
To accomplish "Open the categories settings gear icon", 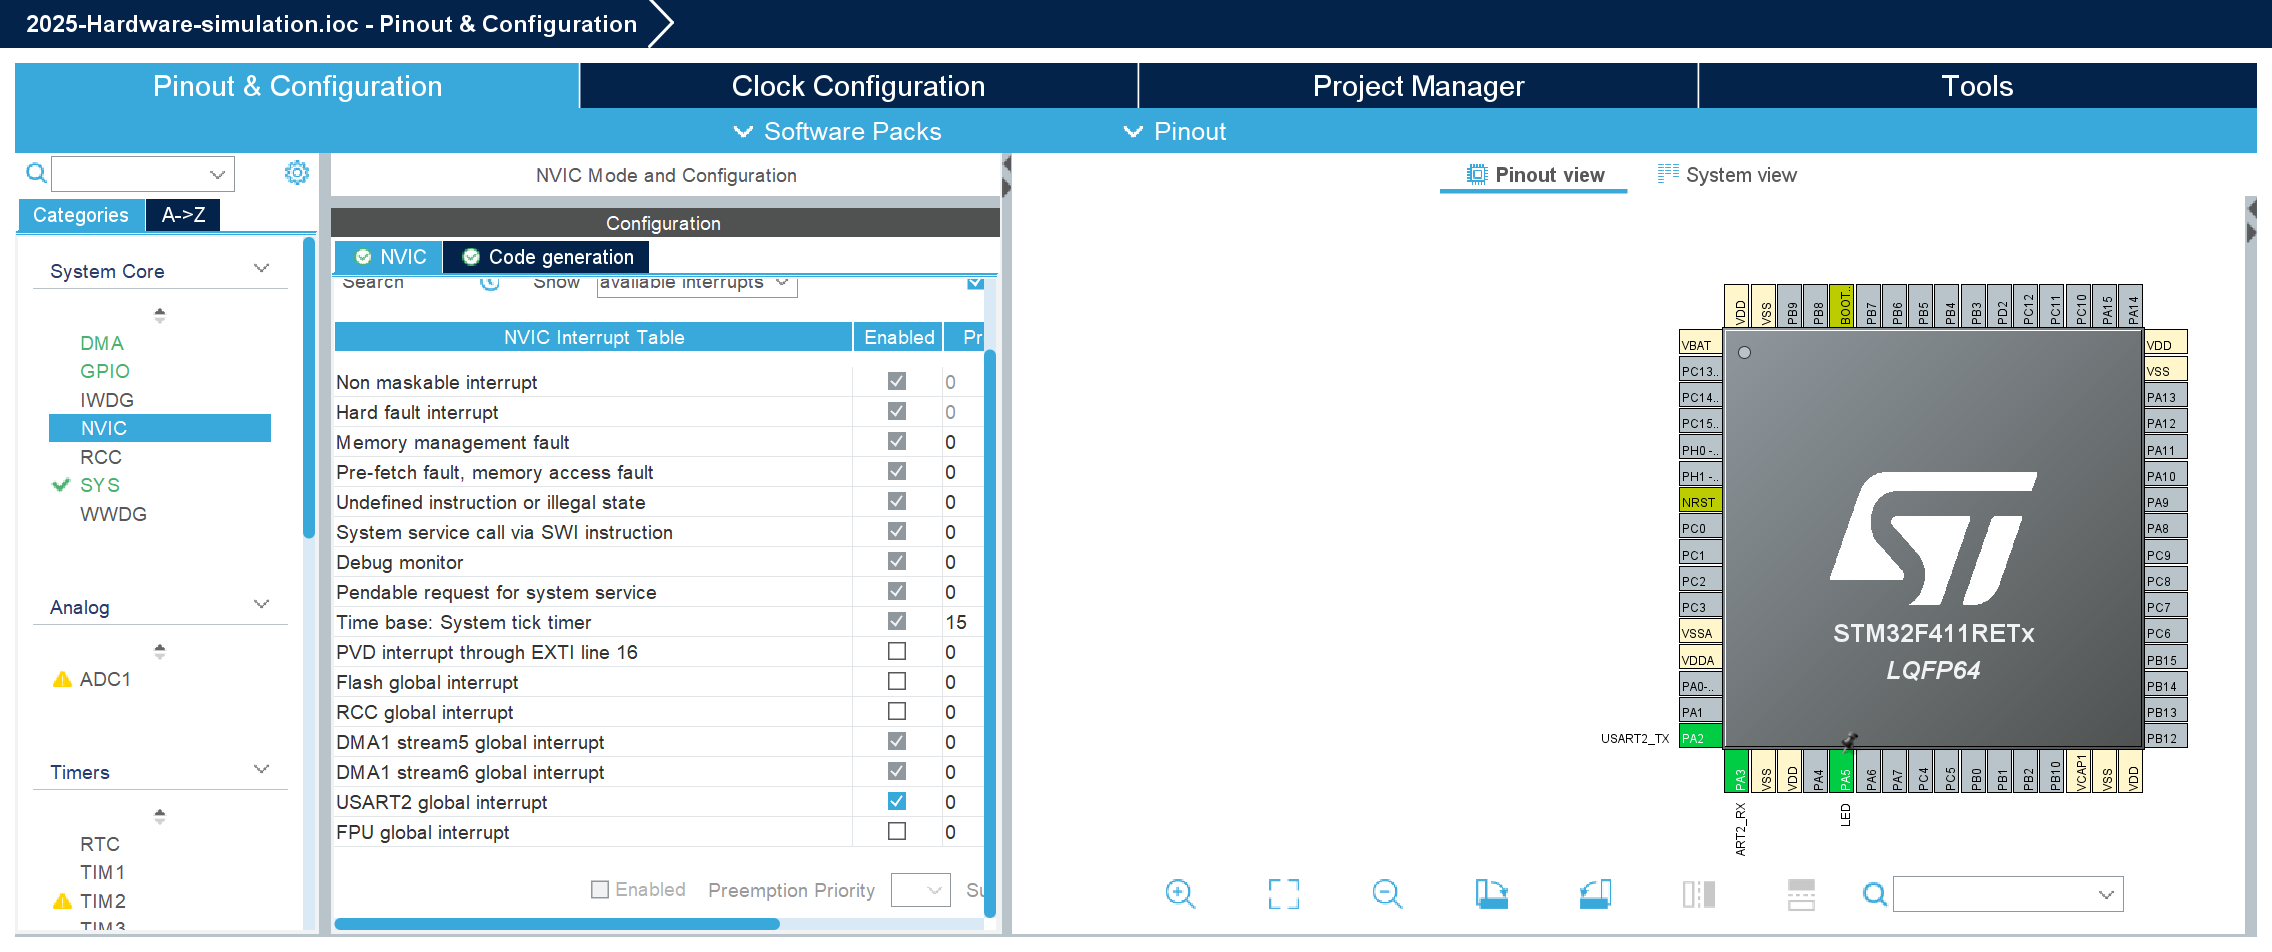I will (297, 173).
